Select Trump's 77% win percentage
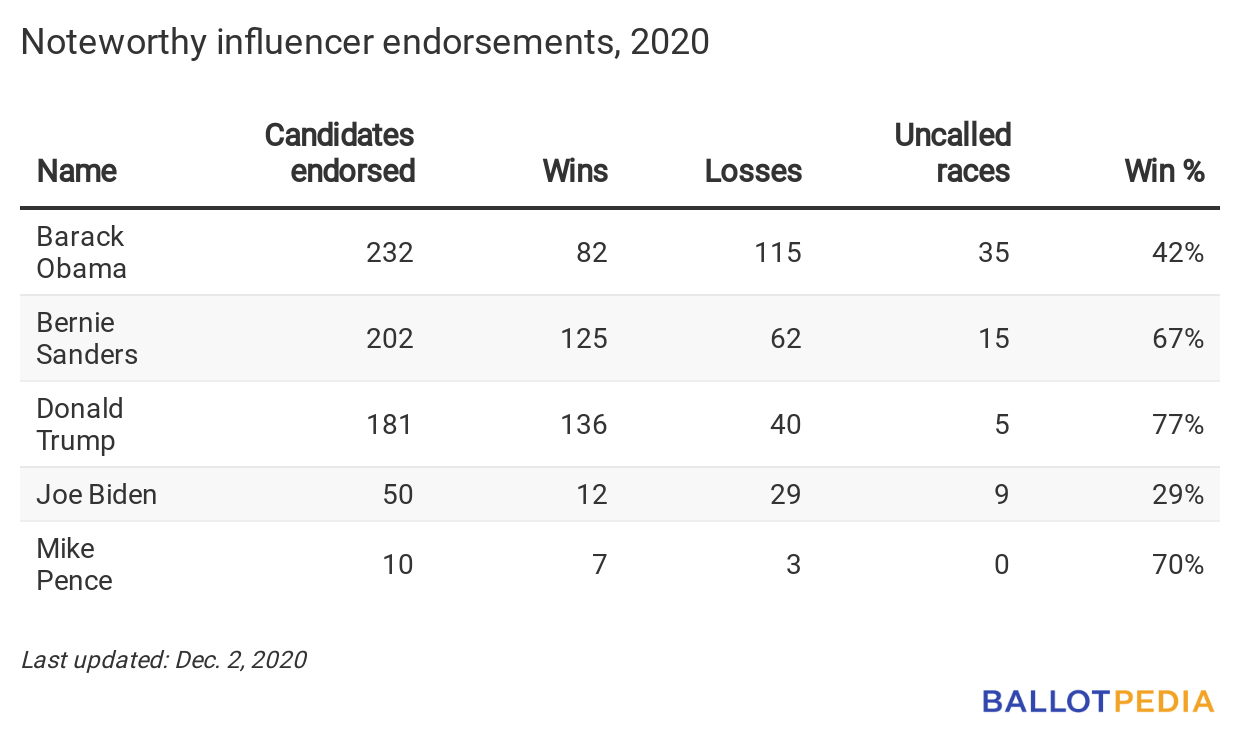This screenshot has height=746, width=1240. (x=1181, y=424)
